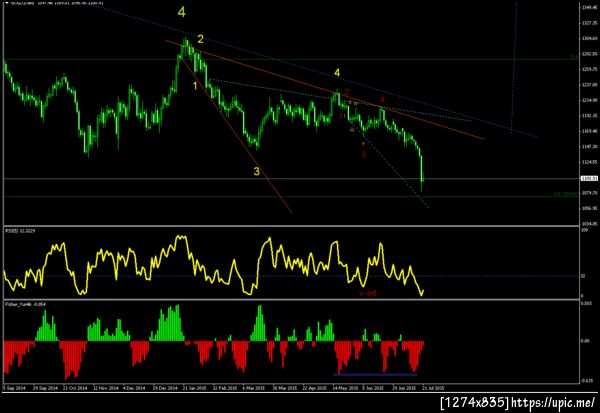The width and height of the screenshot is (600, 413).
Task: Select the blue horizontal line in Fisher panel
Action: tap(375, 374)
